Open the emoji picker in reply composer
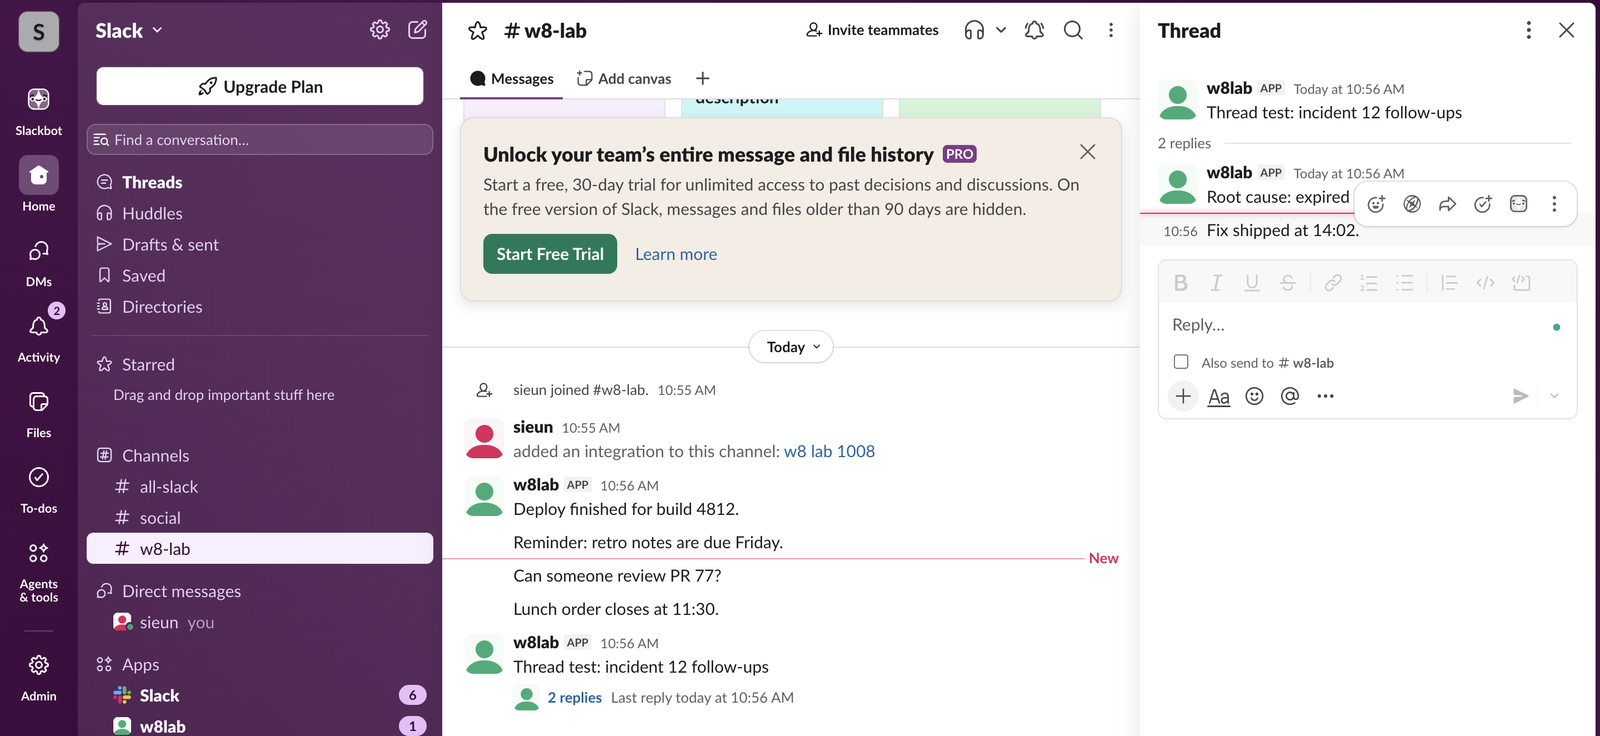 tap(1254, 396)
